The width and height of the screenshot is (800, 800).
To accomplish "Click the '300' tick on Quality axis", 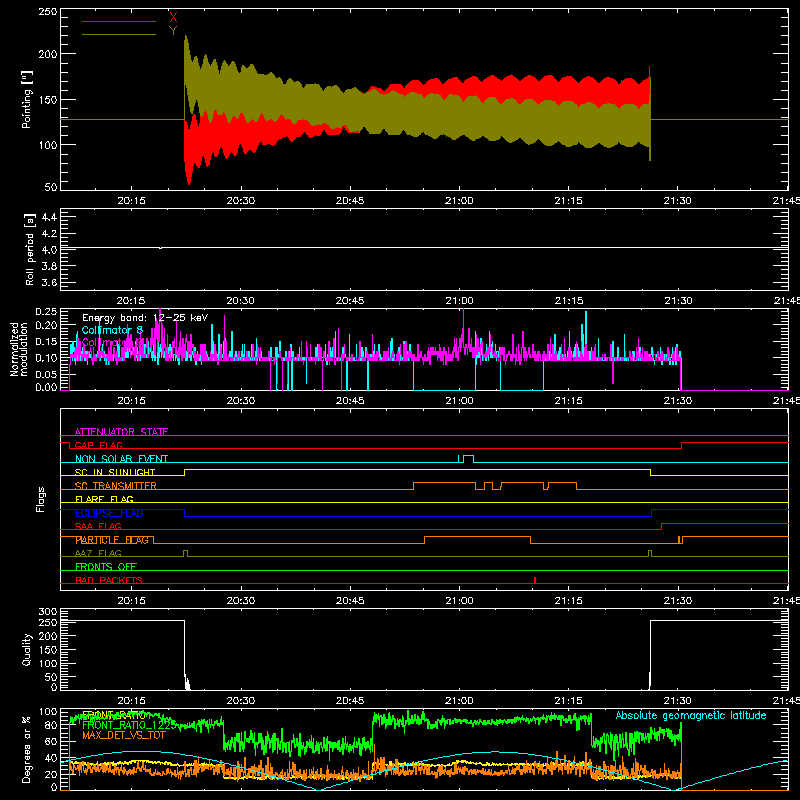I will click(x=47, y=612).
